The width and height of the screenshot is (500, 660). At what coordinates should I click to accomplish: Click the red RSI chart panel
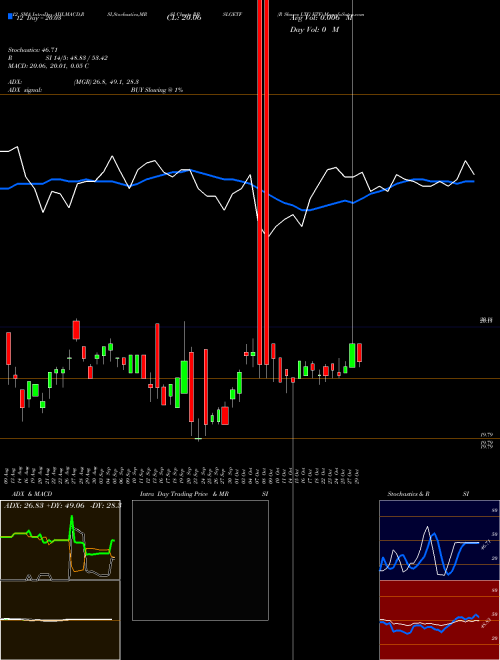click(x=439, y=620)
